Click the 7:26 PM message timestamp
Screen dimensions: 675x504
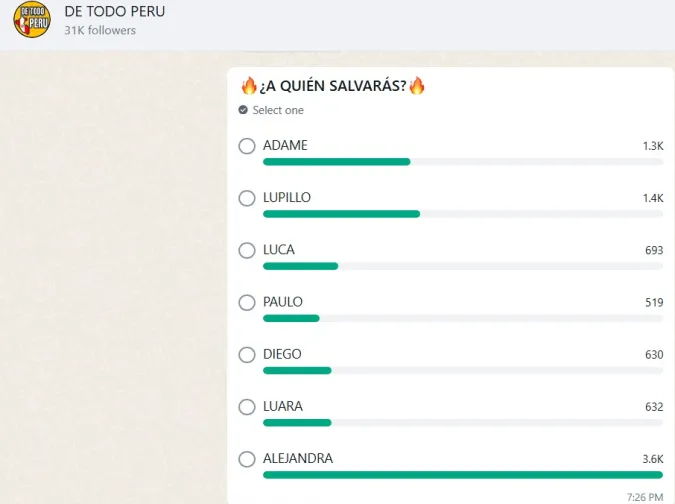(x=644, y=496)
